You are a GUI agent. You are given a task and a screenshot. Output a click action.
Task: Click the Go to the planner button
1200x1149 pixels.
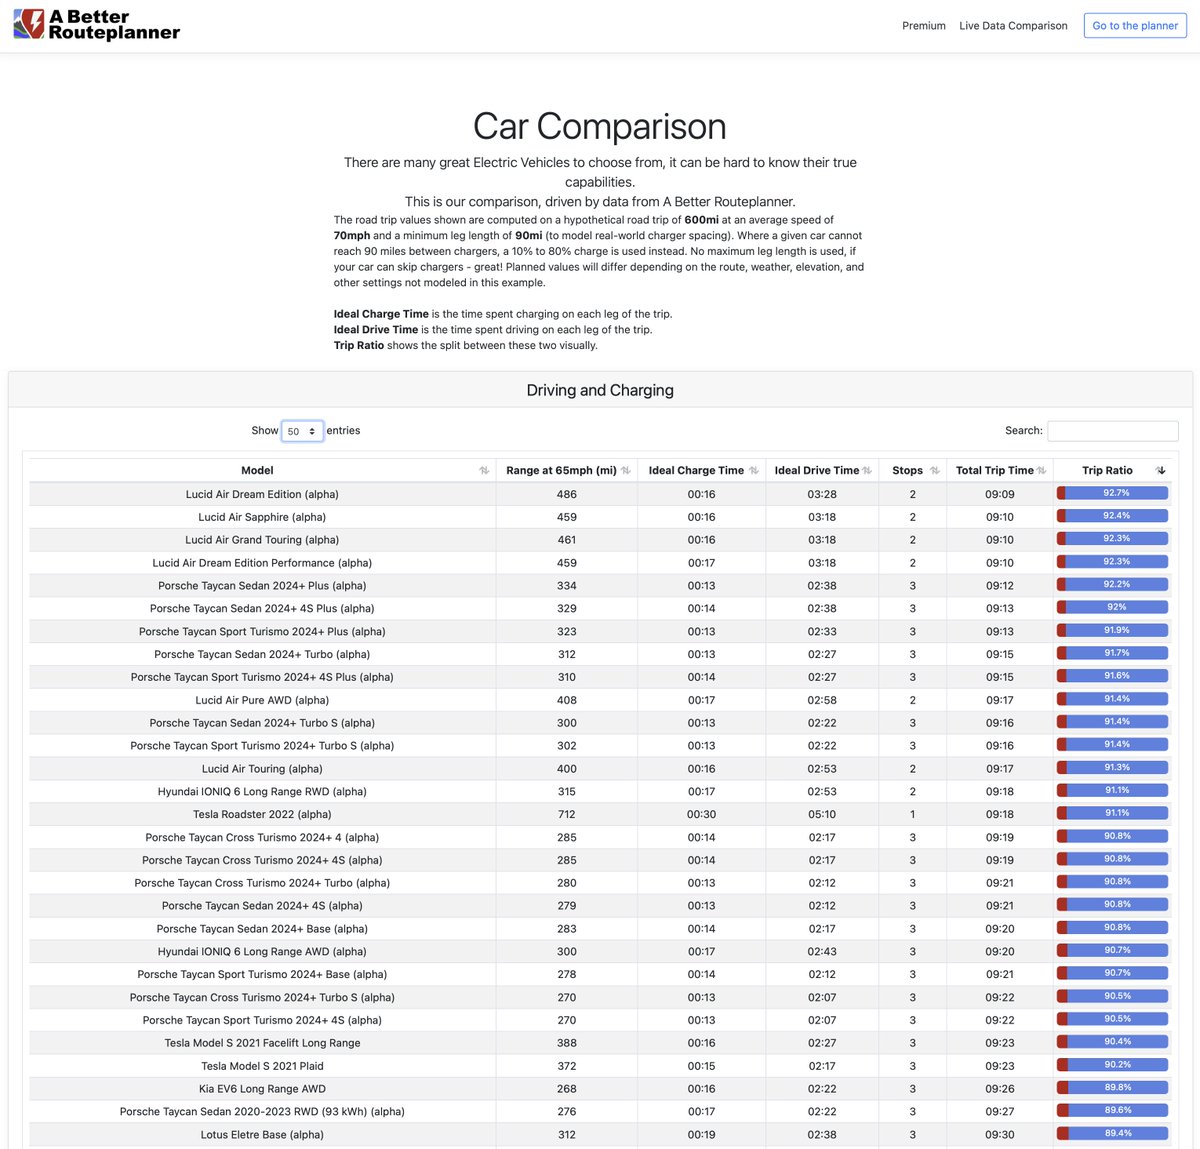pyautogui.click(x=1135, y=26)
